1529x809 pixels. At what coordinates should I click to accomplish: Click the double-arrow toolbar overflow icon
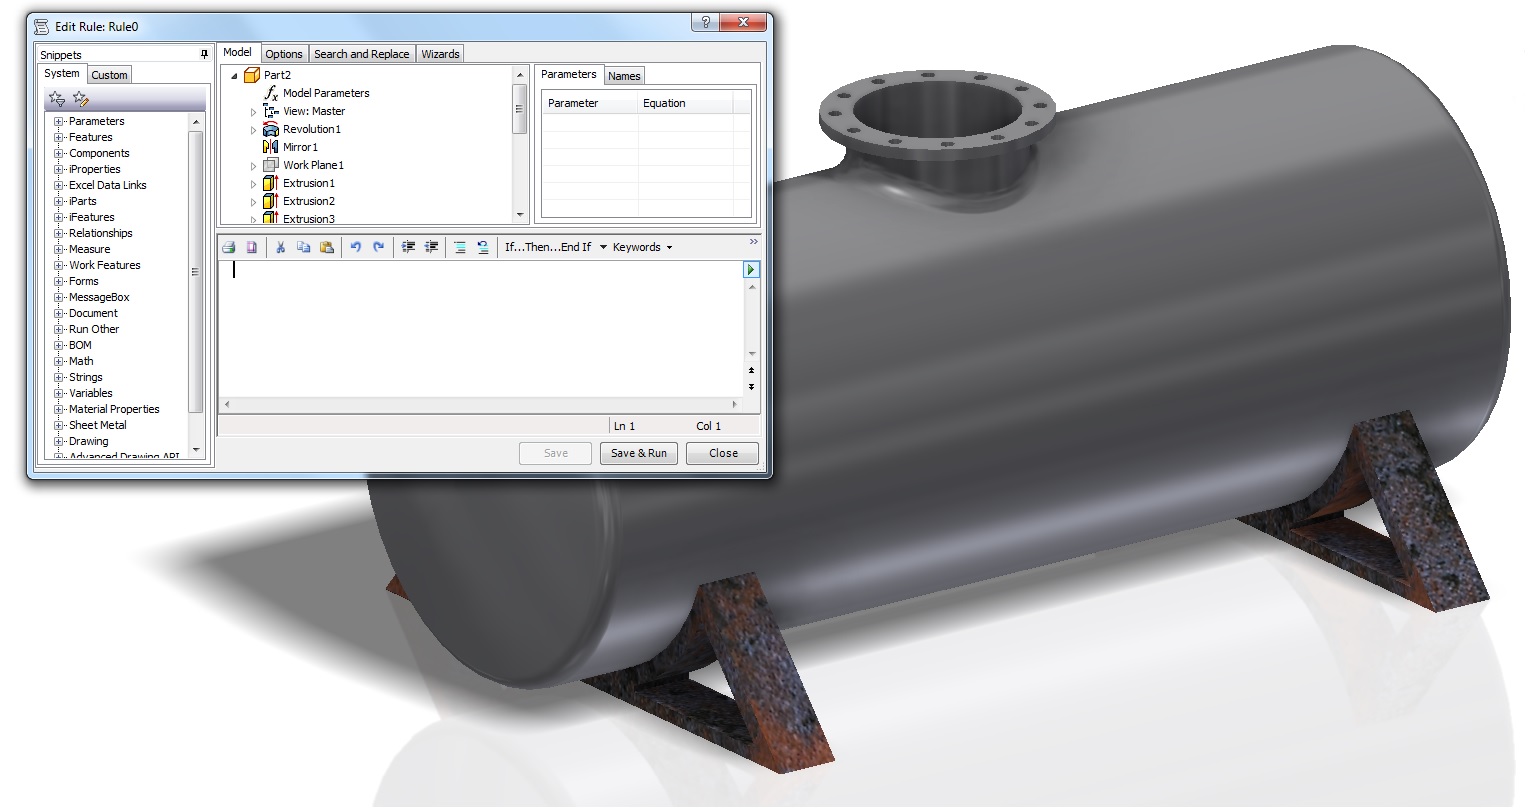(753, 241)
